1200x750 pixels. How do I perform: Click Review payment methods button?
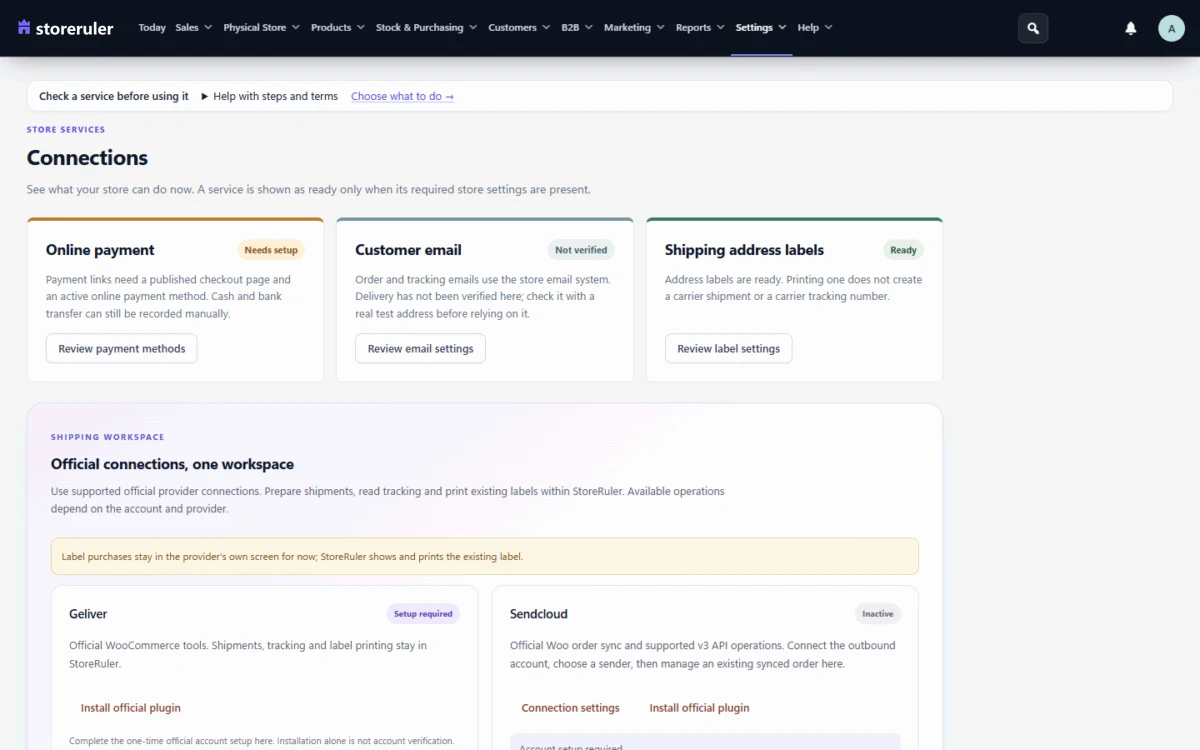pos(122,349)
